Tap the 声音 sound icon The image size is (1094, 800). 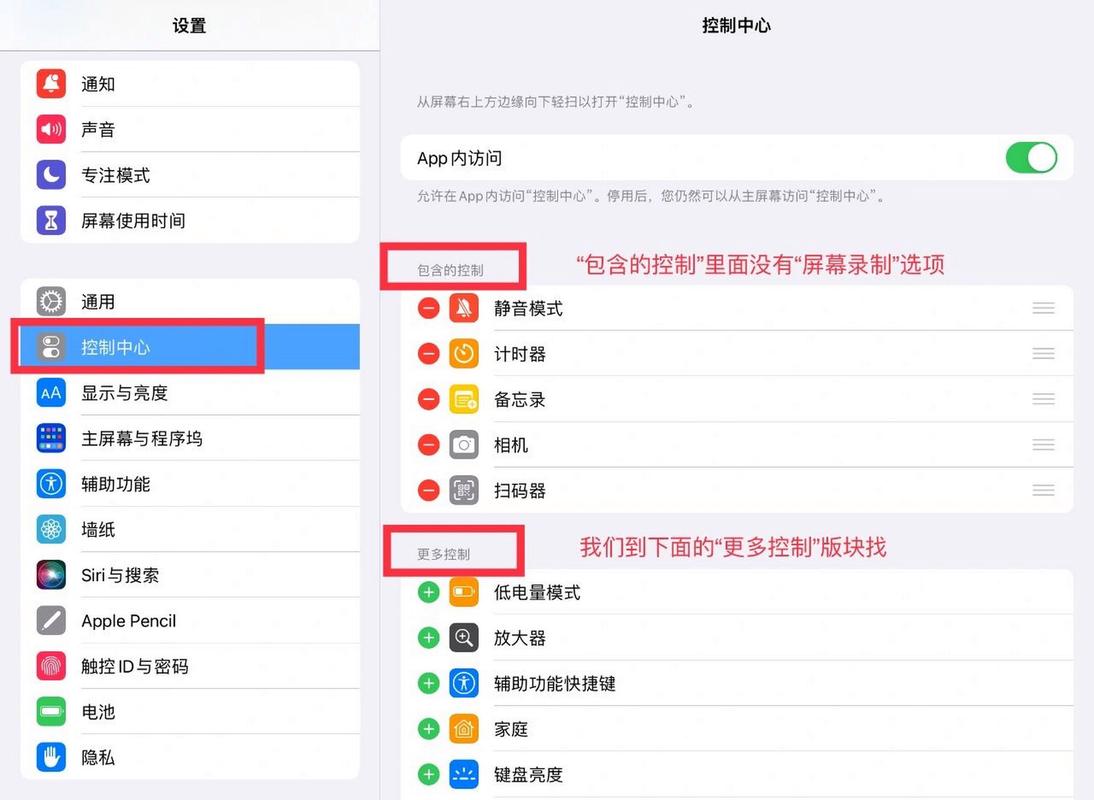point(51,129)
